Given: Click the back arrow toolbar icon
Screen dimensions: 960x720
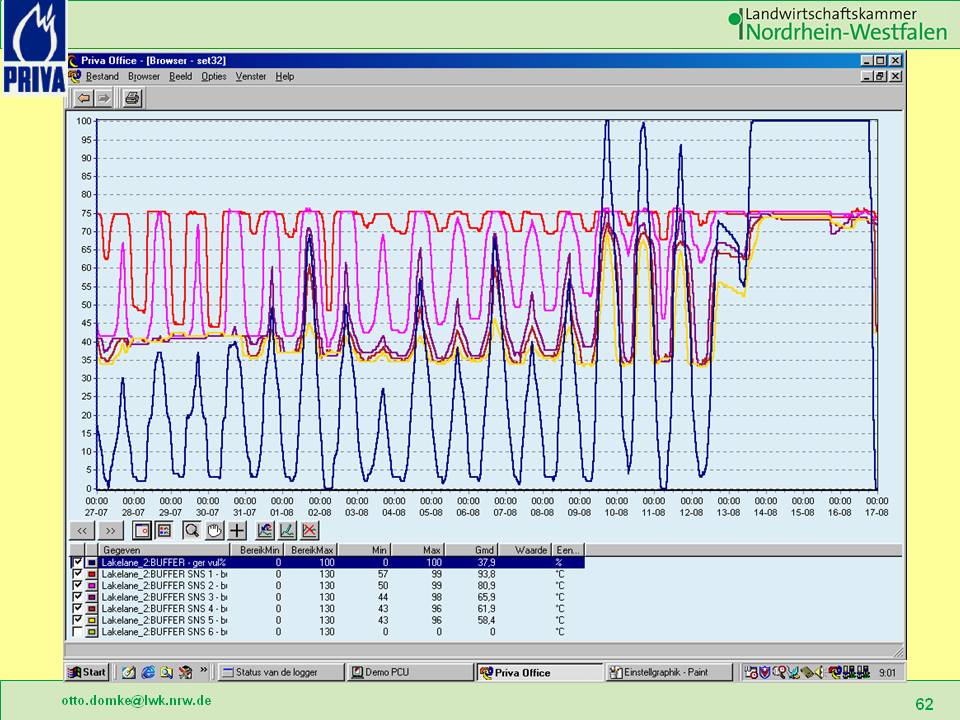Looking at the screenshot, I should point(83,98).
